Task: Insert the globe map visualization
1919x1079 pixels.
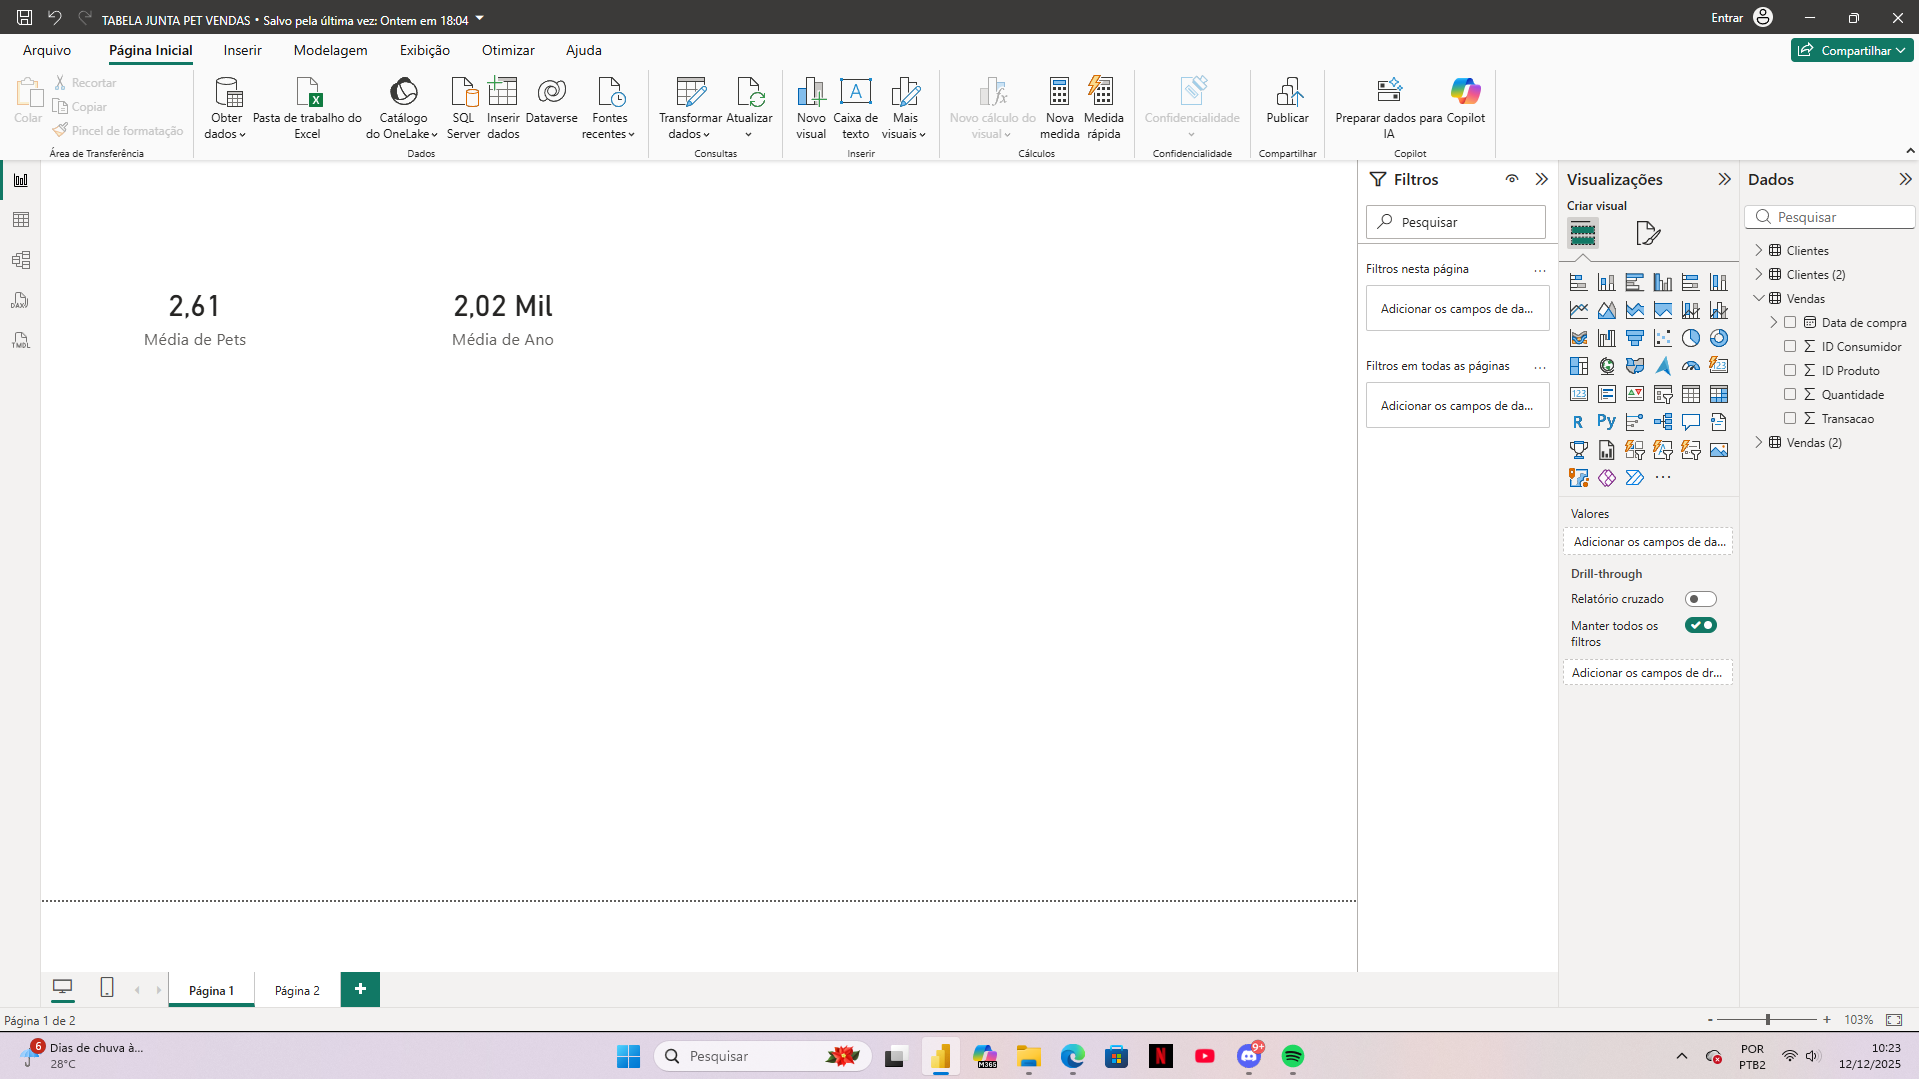Action: click(x=1606, y=366)
